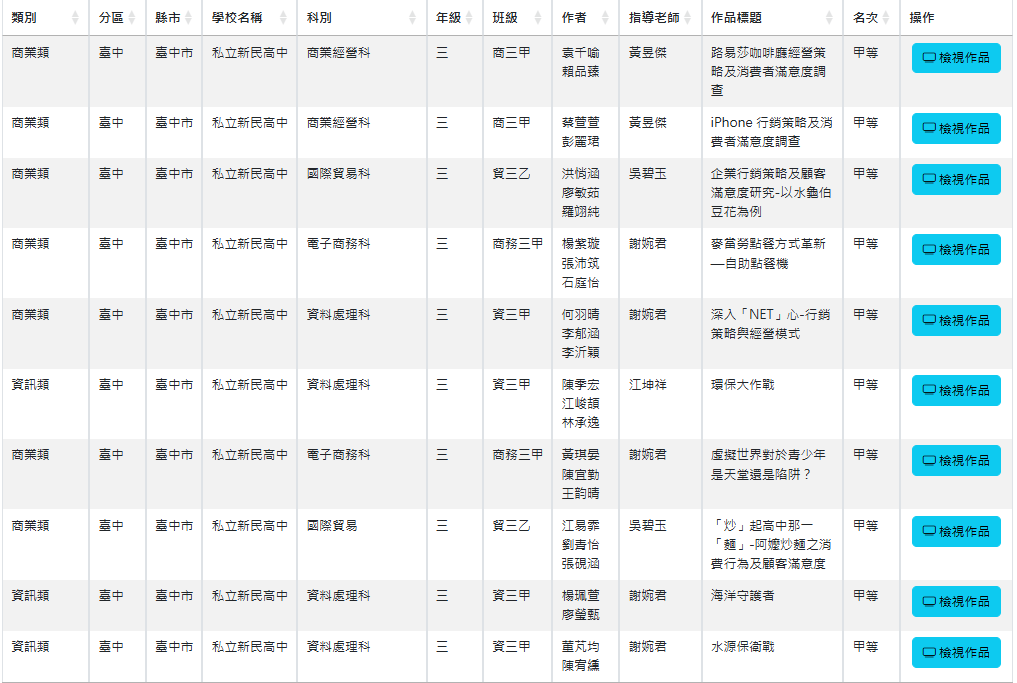Click monitor icon for 環保大作戰 row
Viewport: 1017px width, 683px height.
[x=928, y=390]
